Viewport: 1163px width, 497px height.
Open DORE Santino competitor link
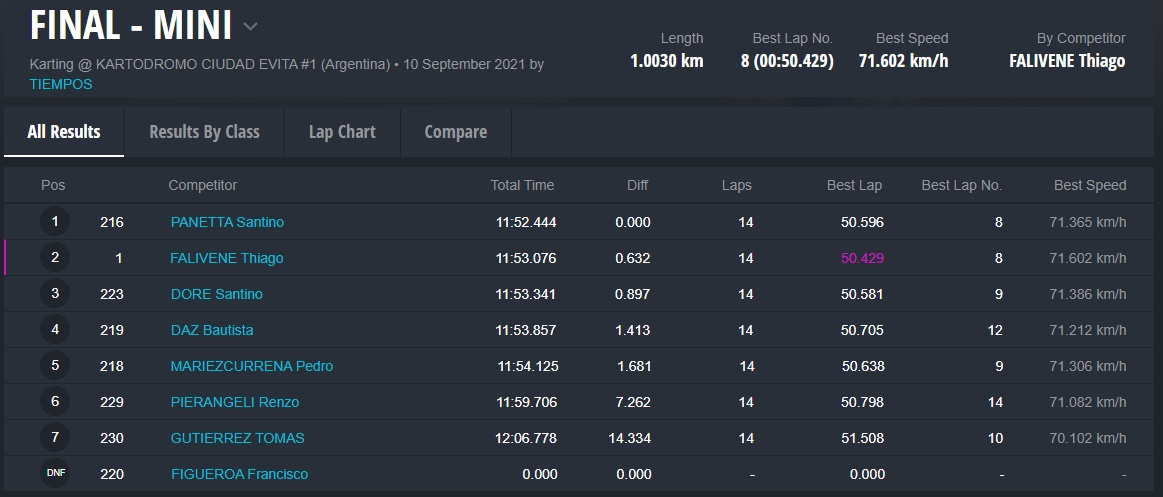[217, 294]
